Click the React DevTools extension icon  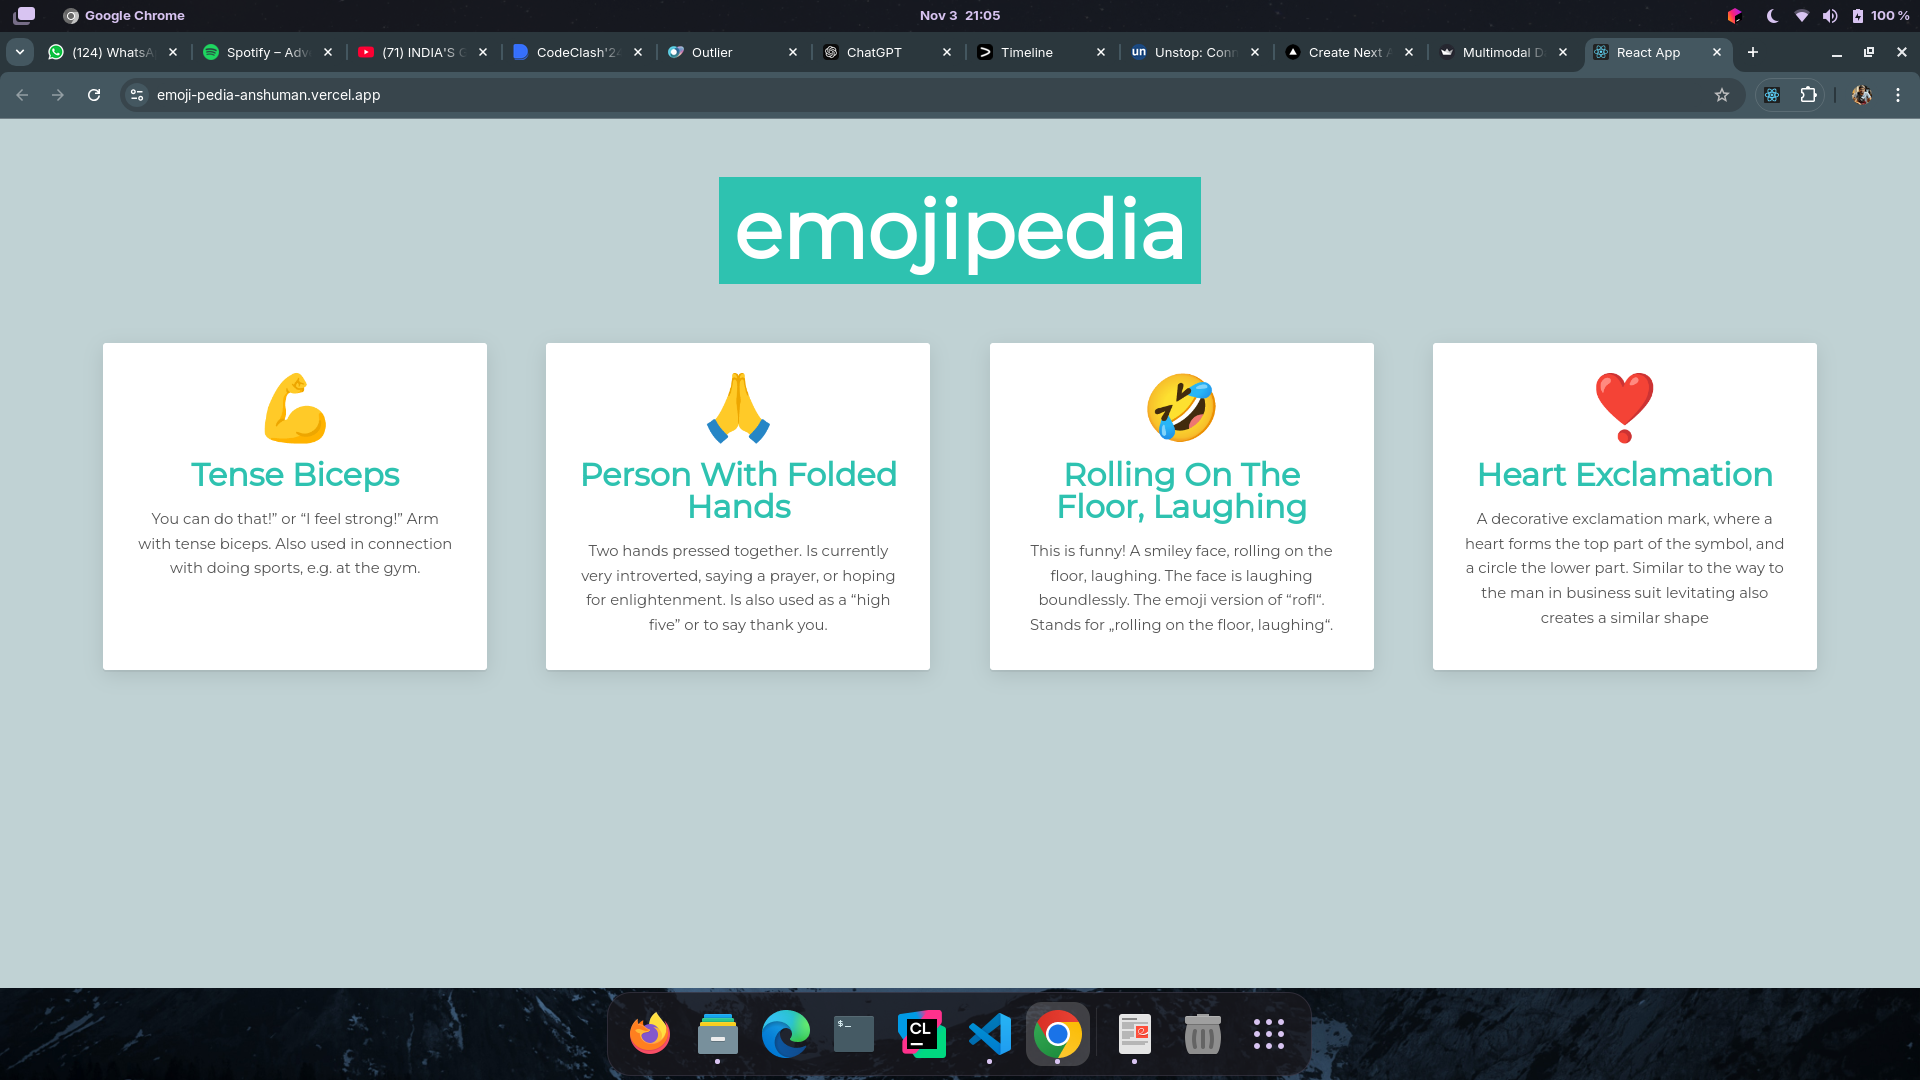pos(1771,95)
